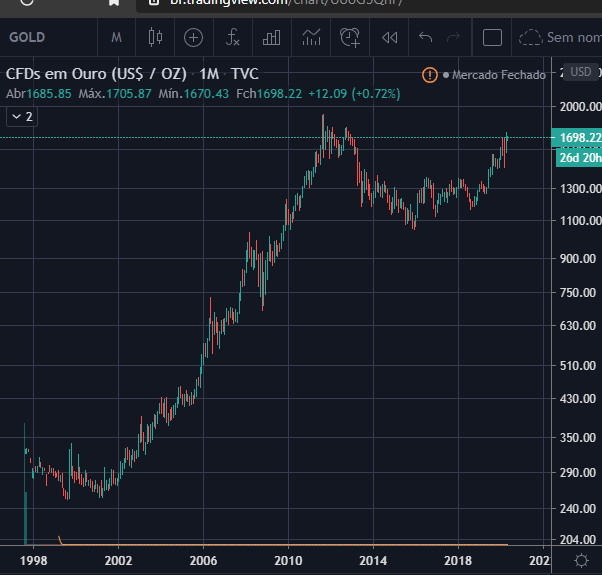Open the M timeframe interval selector
602x575 pixels.
tap(116, 38)
